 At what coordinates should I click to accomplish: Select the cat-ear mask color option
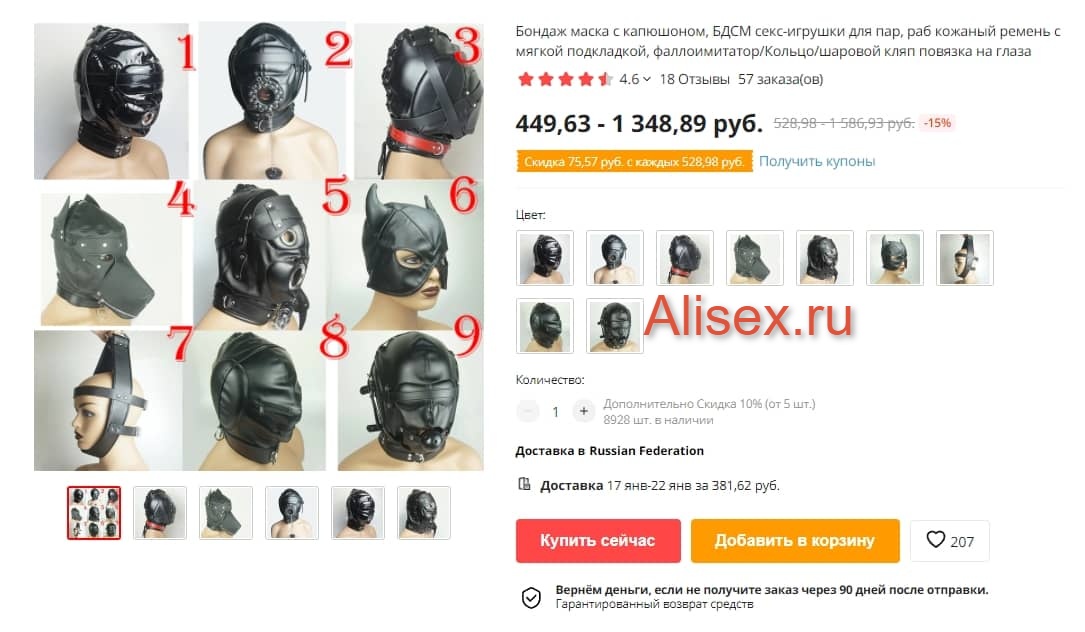(895, 258)
